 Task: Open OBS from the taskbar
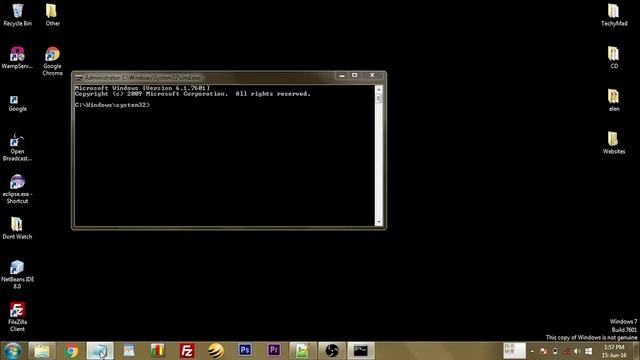(x=332, y=351)
